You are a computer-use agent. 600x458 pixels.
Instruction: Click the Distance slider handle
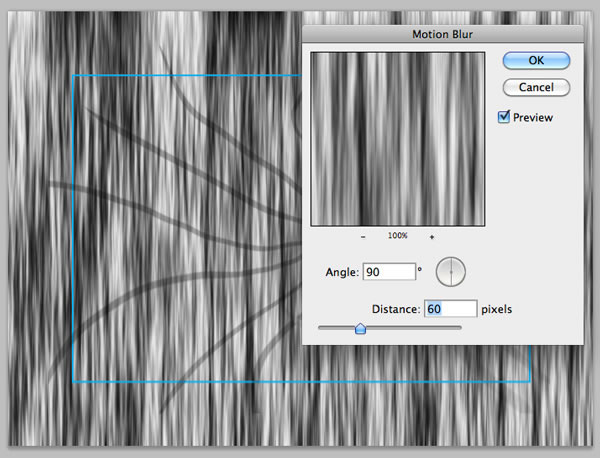360,328
